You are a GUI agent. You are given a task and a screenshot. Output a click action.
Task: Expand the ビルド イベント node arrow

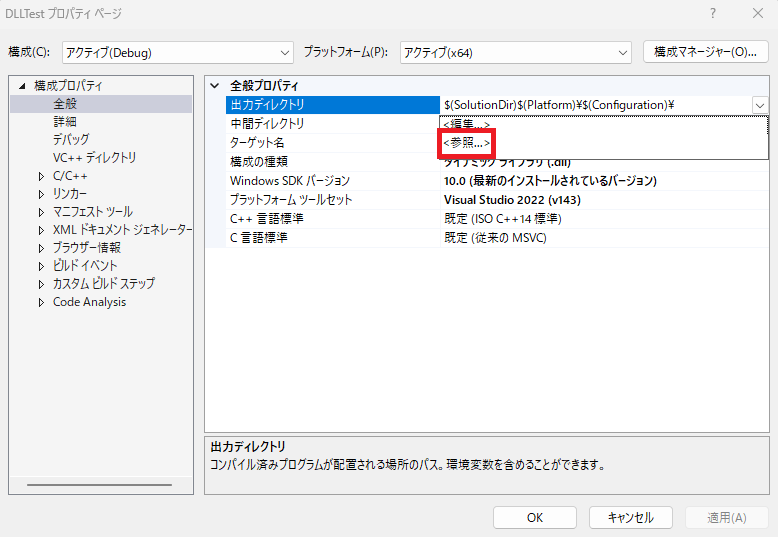tap(41, 266)
